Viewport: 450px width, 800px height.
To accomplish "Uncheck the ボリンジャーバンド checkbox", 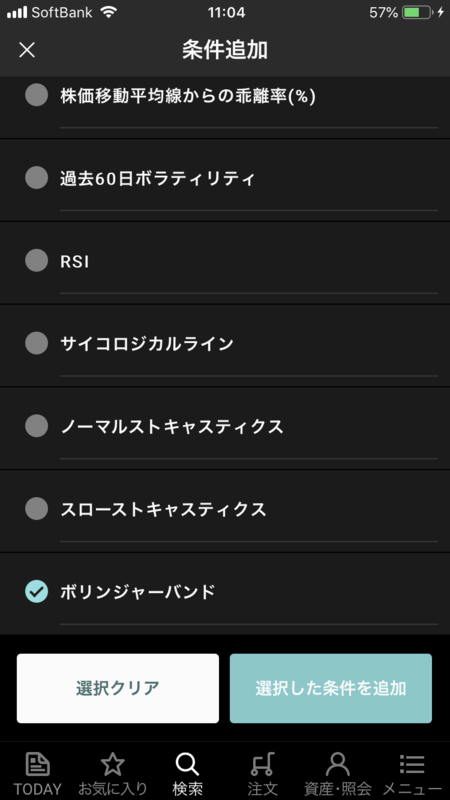I will [x=37, y=592].
